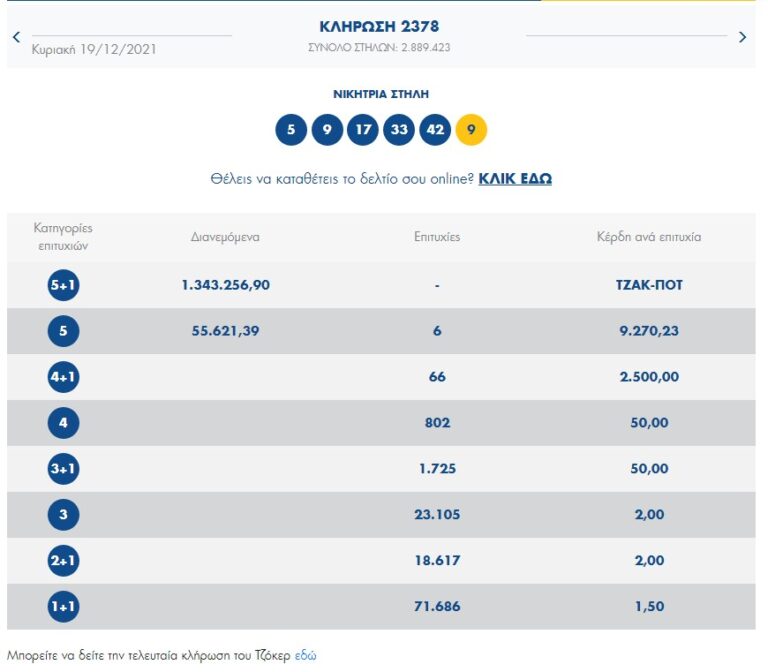Select the 4+1 category badge
The image size is (768, 672).
click(x=63, y=377)
